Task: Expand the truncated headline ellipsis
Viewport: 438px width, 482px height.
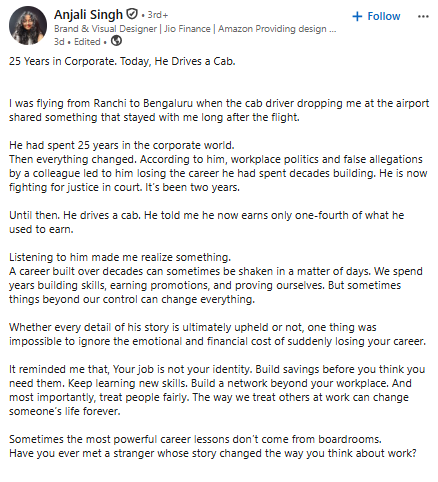Action: tap(332, 29)
